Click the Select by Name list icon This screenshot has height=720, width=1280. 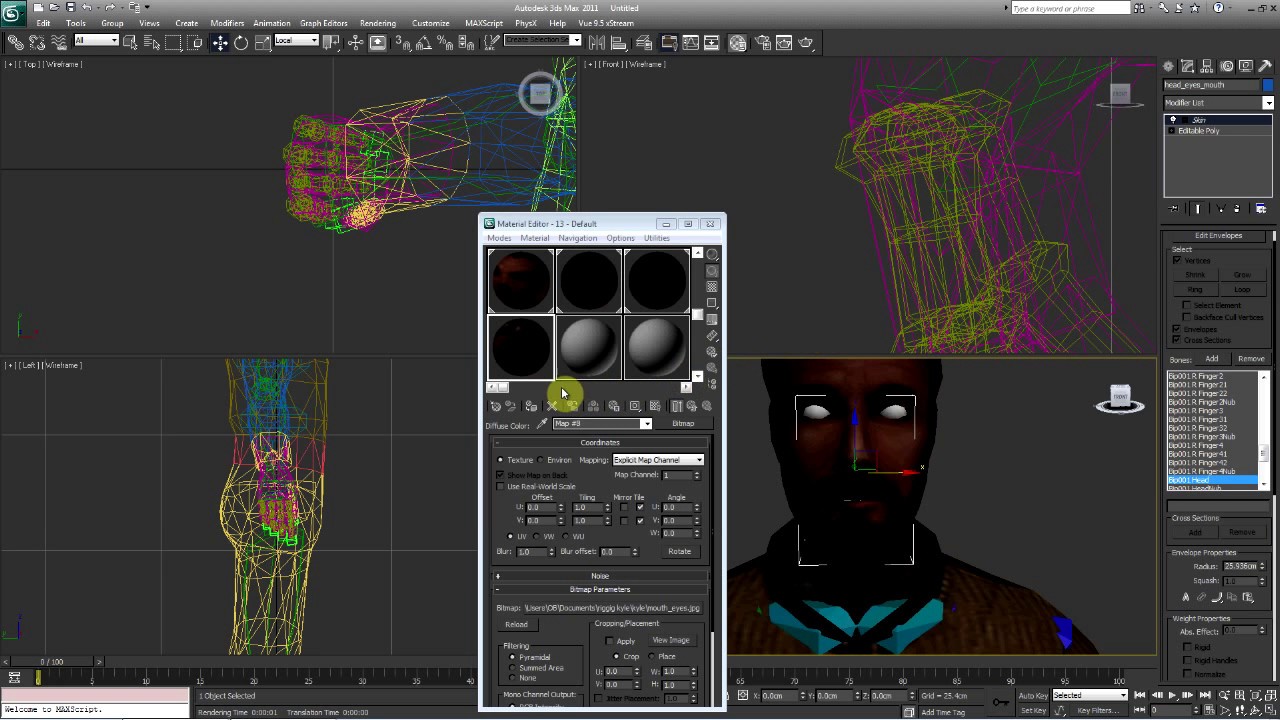[x=152, y=42]
